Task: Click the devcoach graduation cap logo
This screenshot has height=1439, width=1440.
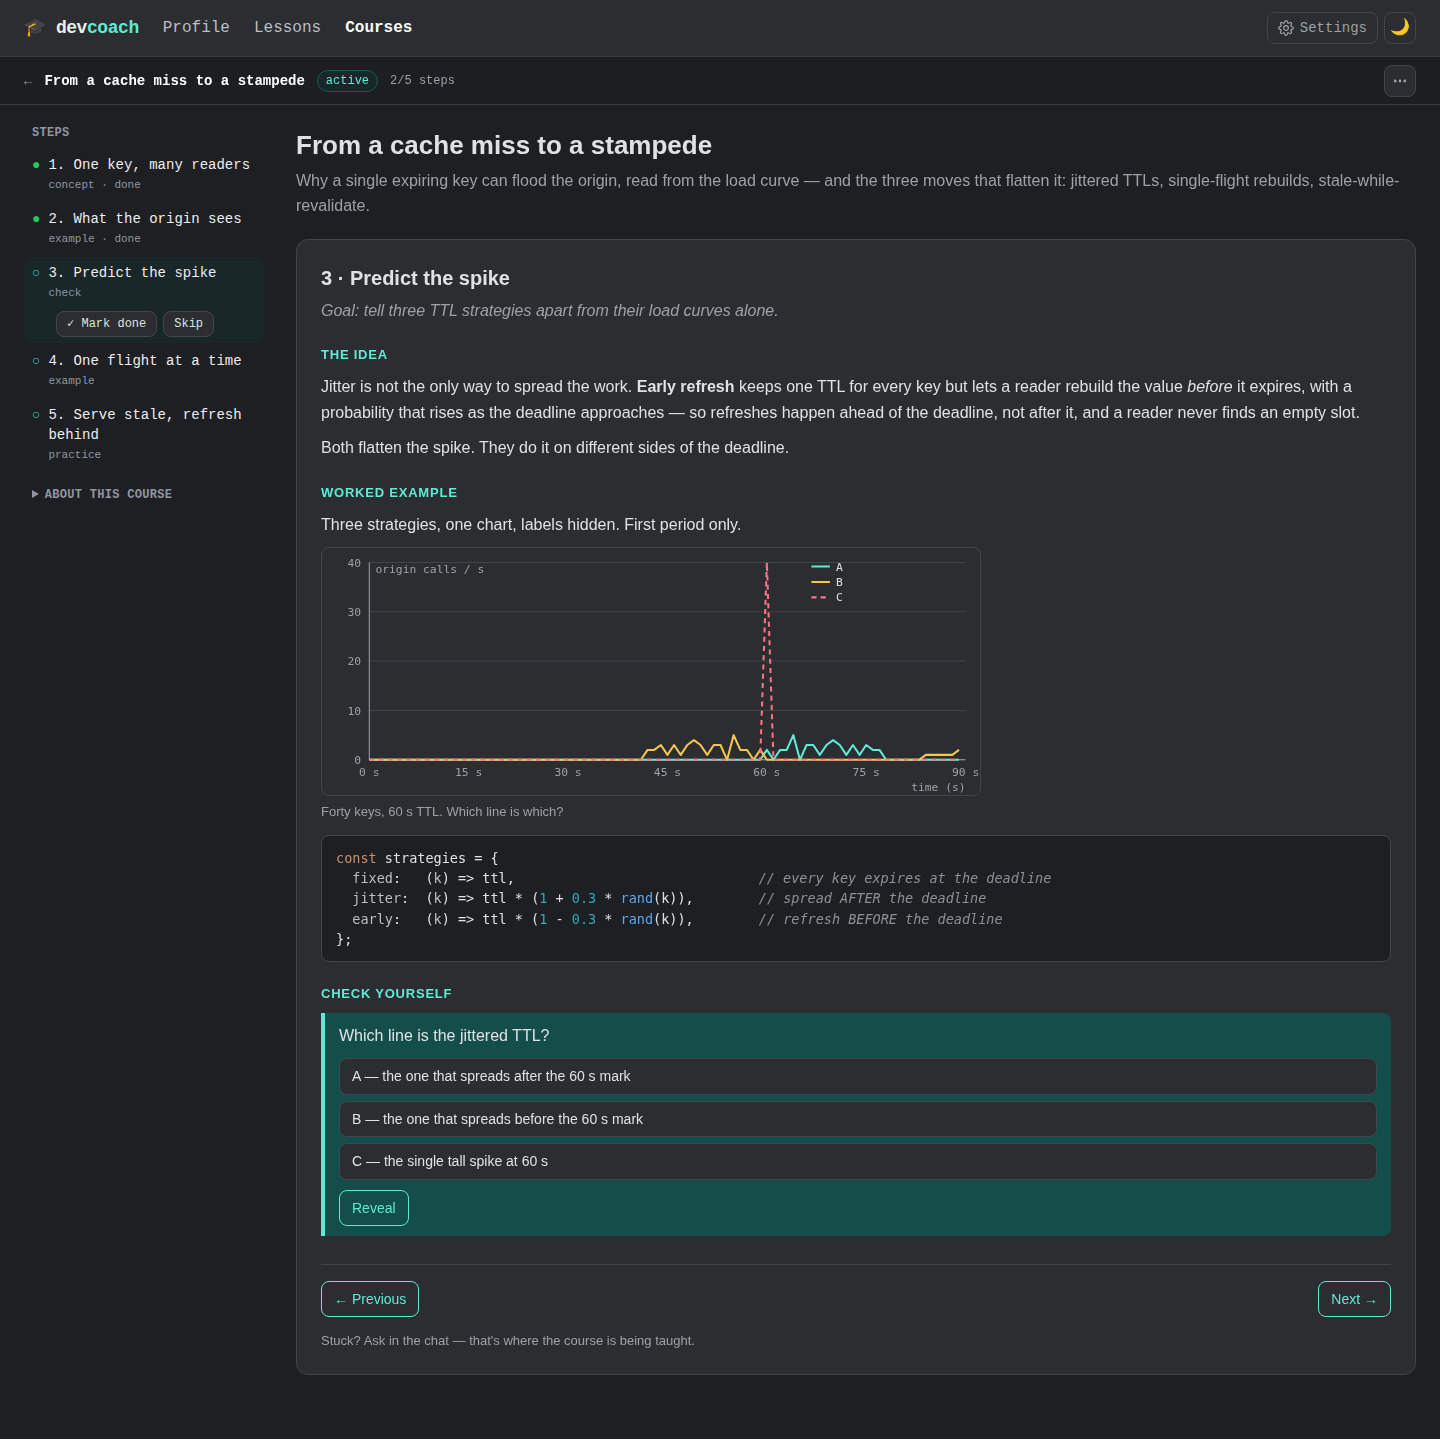Action: pyautogui.click(x=35, y=27)
